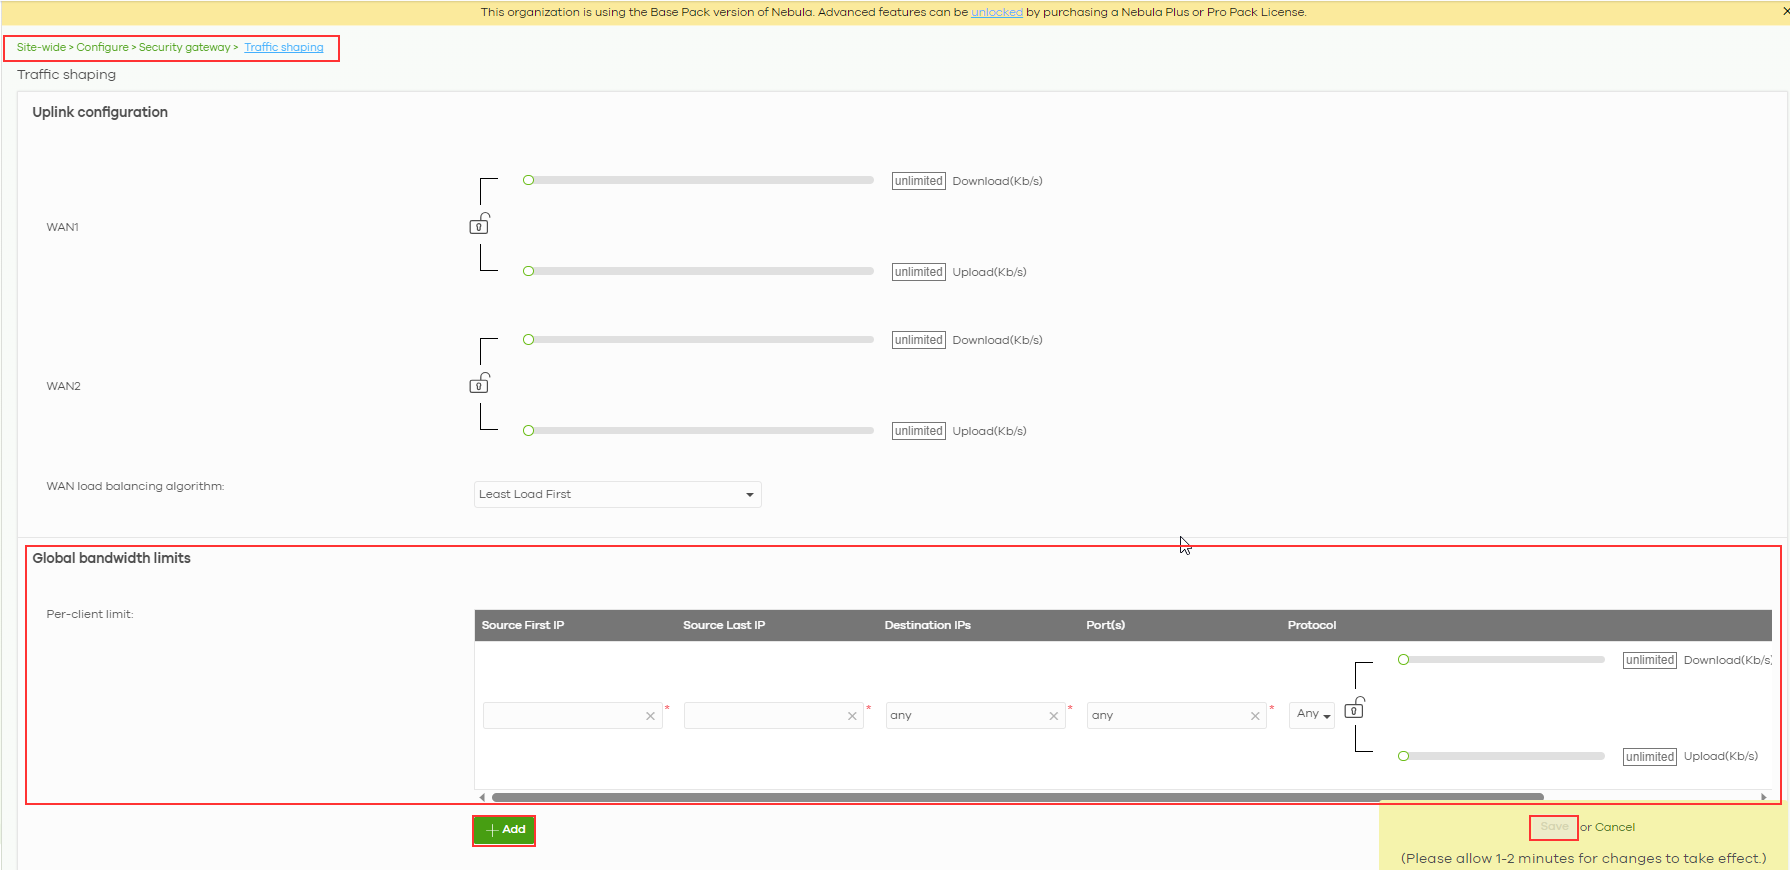
Task: Click the Save button
Action: click(x=1553, y=827)
